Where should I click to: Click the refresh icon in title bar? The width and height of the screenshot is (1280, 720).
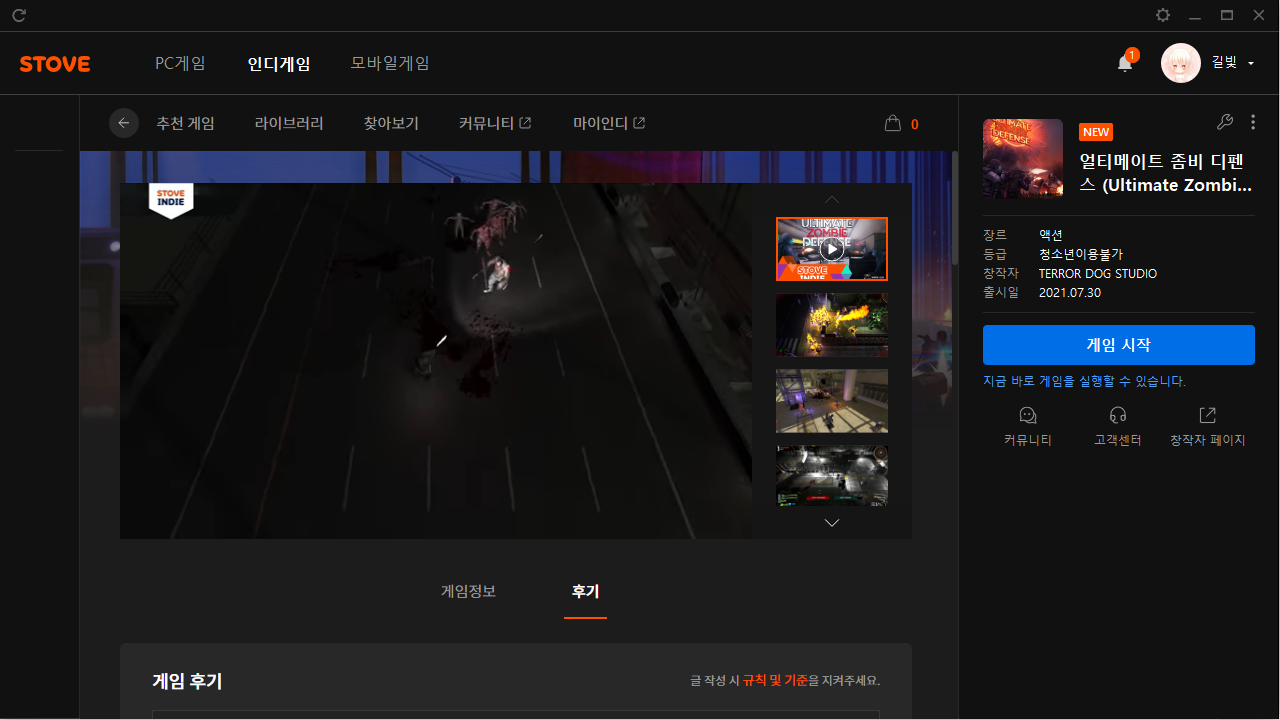point(19,15)
